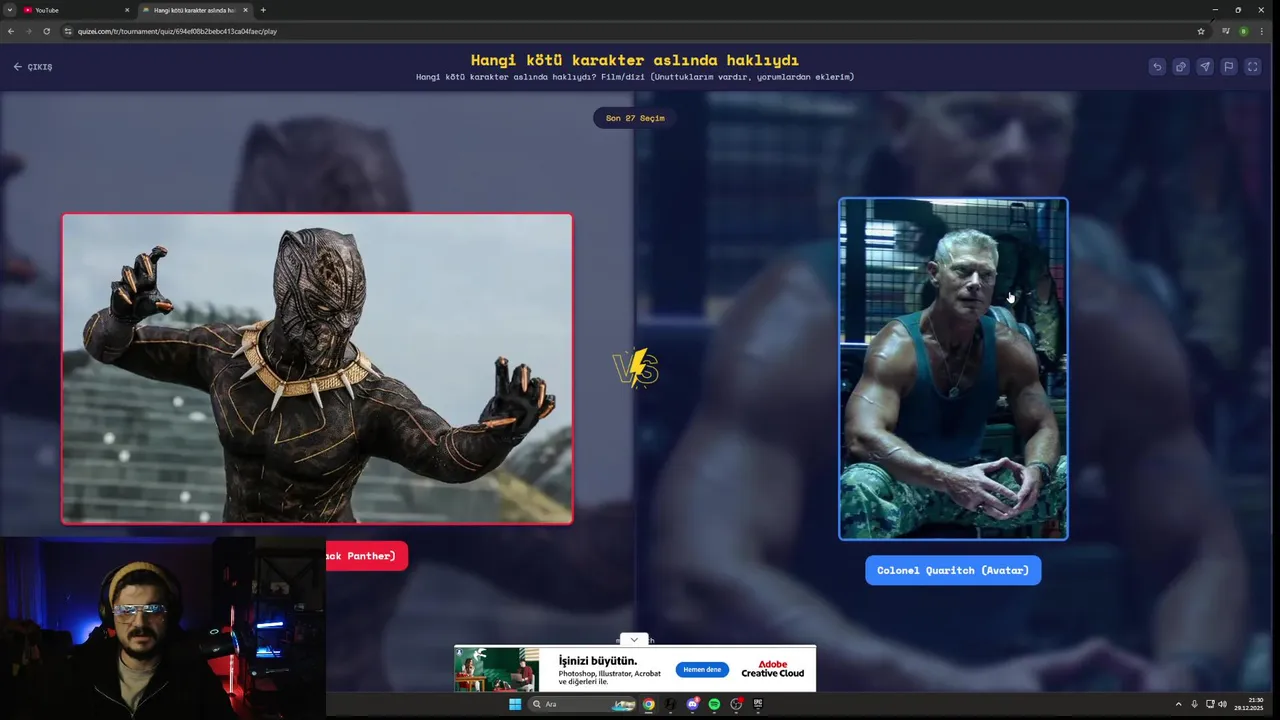Click the ÇIKIŞ exit button
This screenshot has height=720, width=1280.
[x=33, y=67]
